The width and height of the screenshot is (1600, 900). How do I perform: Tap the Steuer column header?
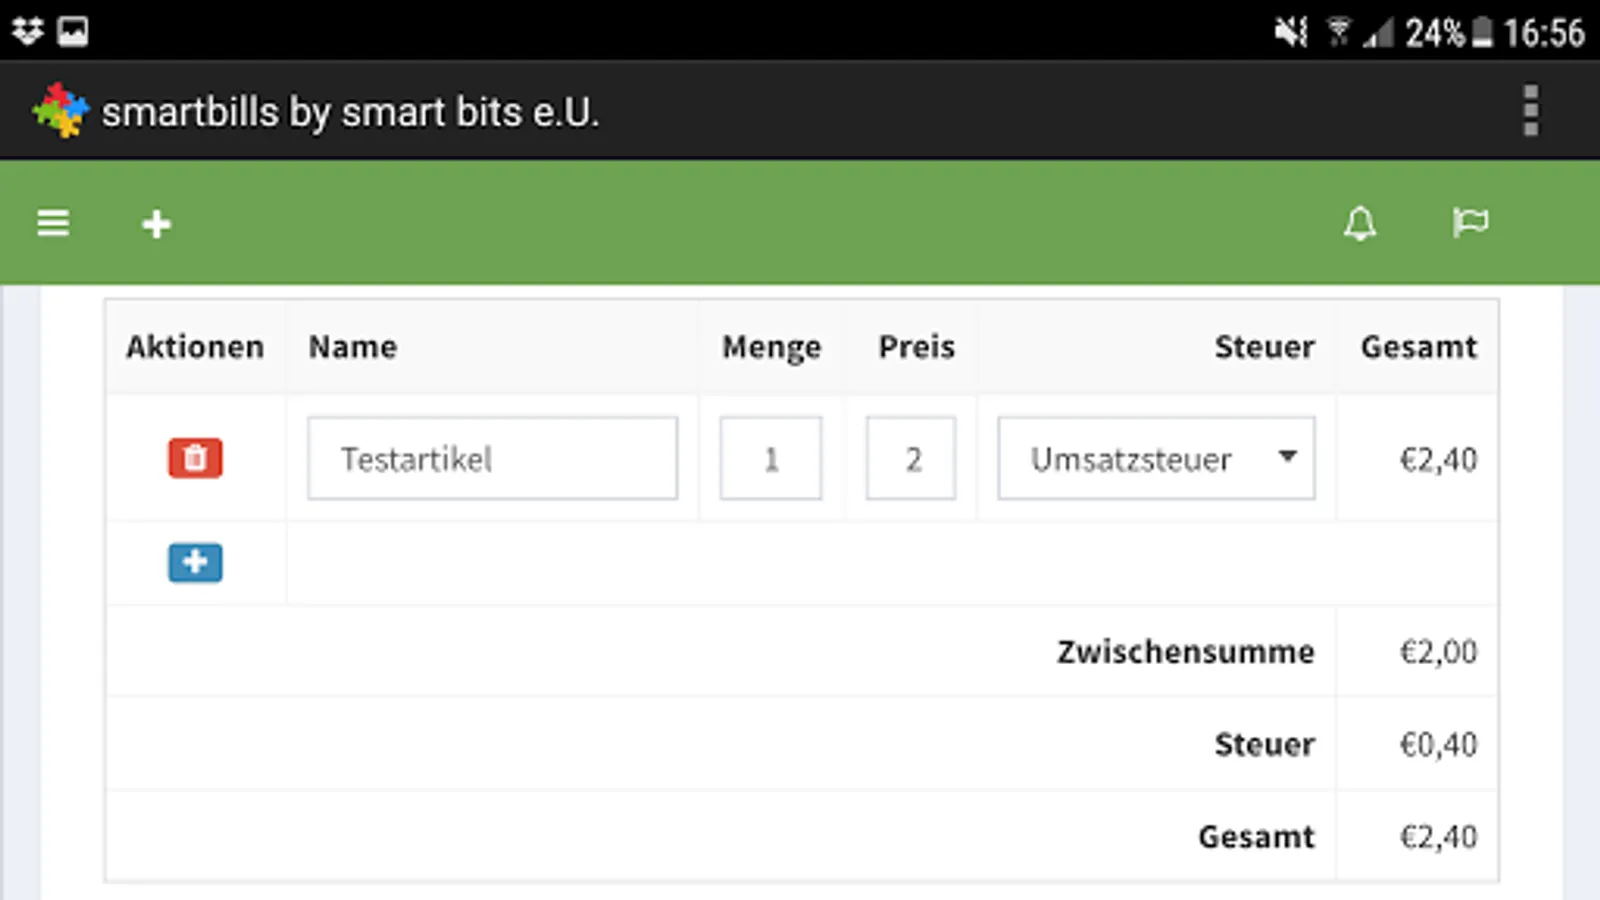click(1264, 347)
